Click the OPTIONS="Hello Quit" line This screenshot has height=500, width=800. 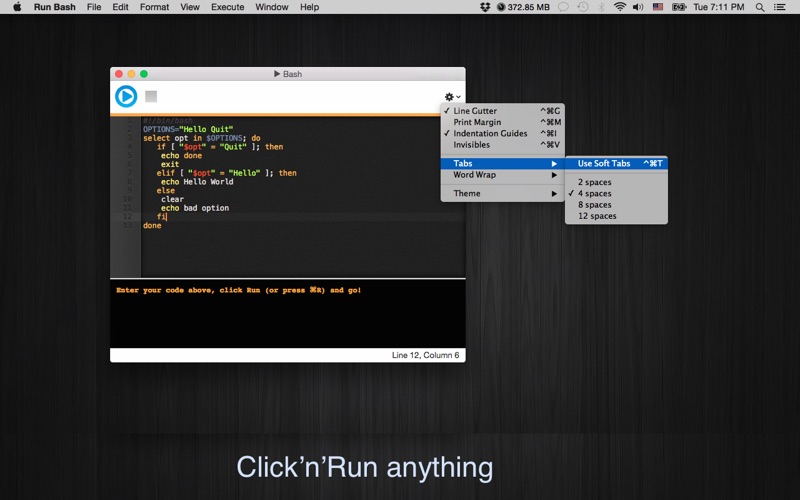click(188, 129)
